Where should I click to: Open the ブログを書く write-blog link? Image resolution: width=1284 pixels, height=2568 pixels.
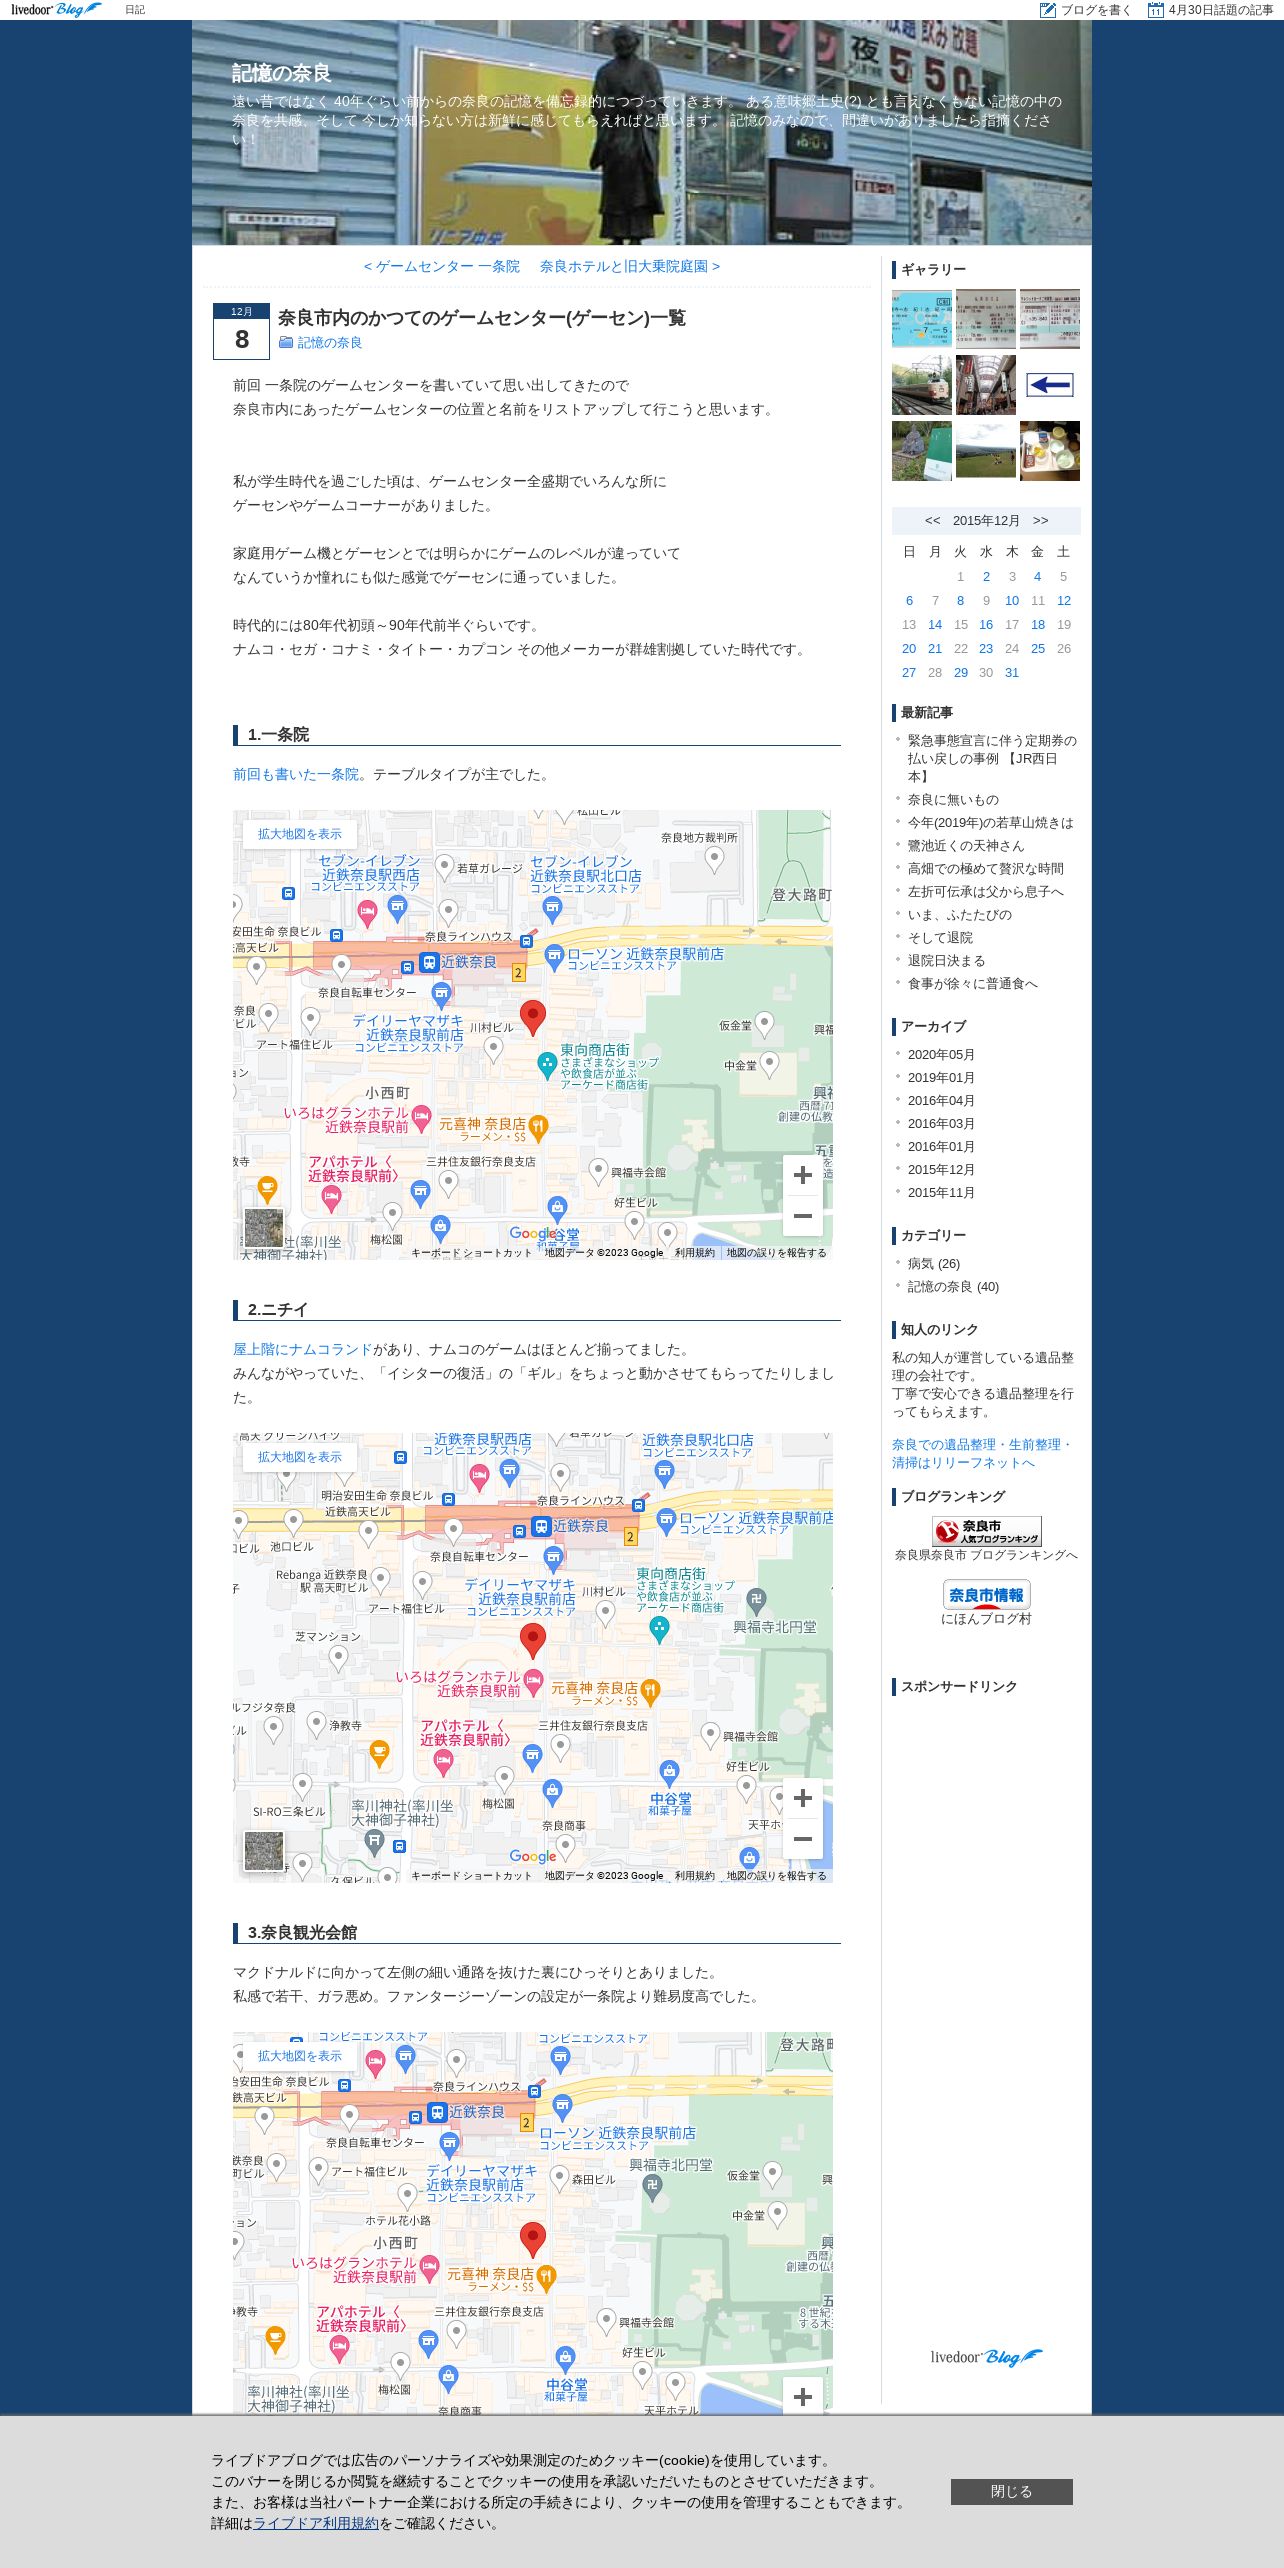(1086, 10)
